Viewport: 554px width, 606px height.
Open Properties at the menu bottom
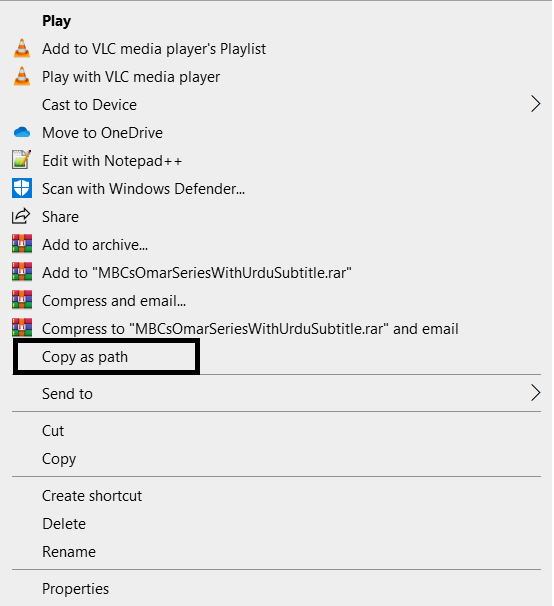coord(75,589)
